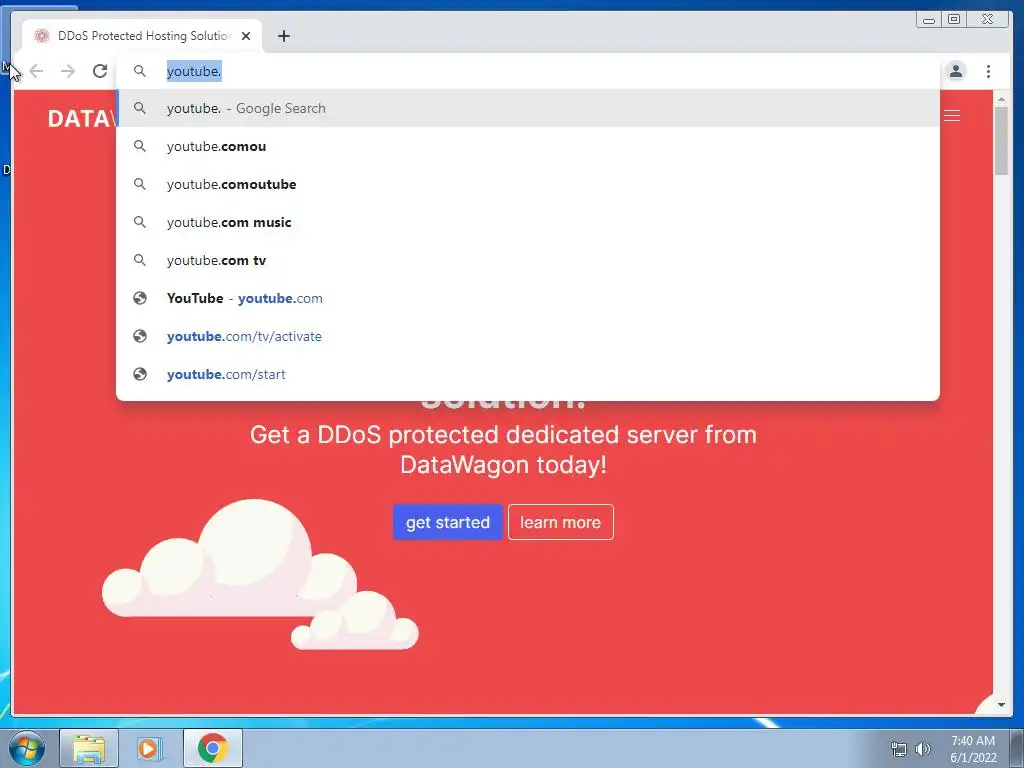Click the vertical scrollbar thumb
The width and height of the screenshot is (1024, 768).
[1001, 140]
